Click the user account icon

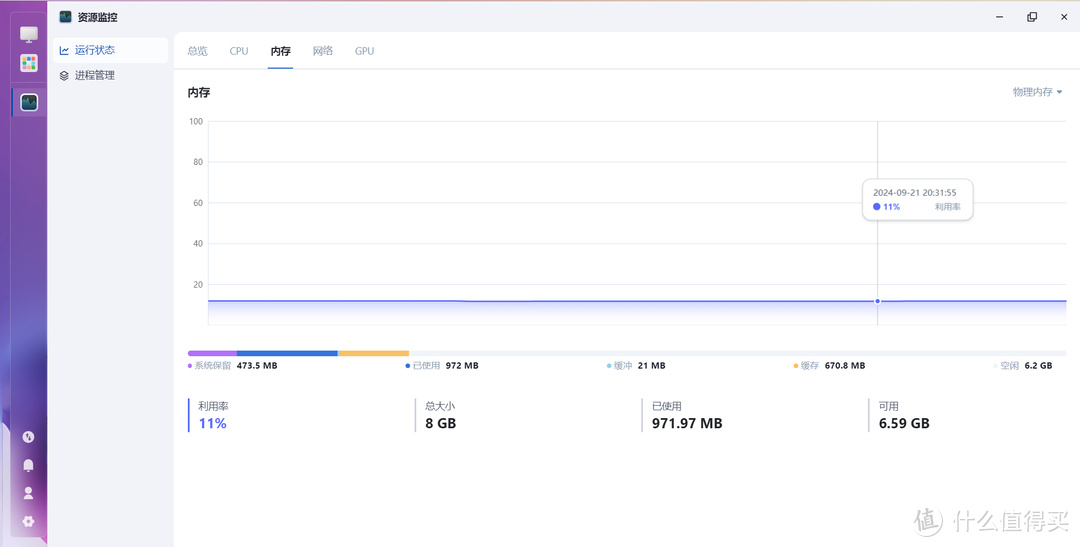(x=28, y=493)
